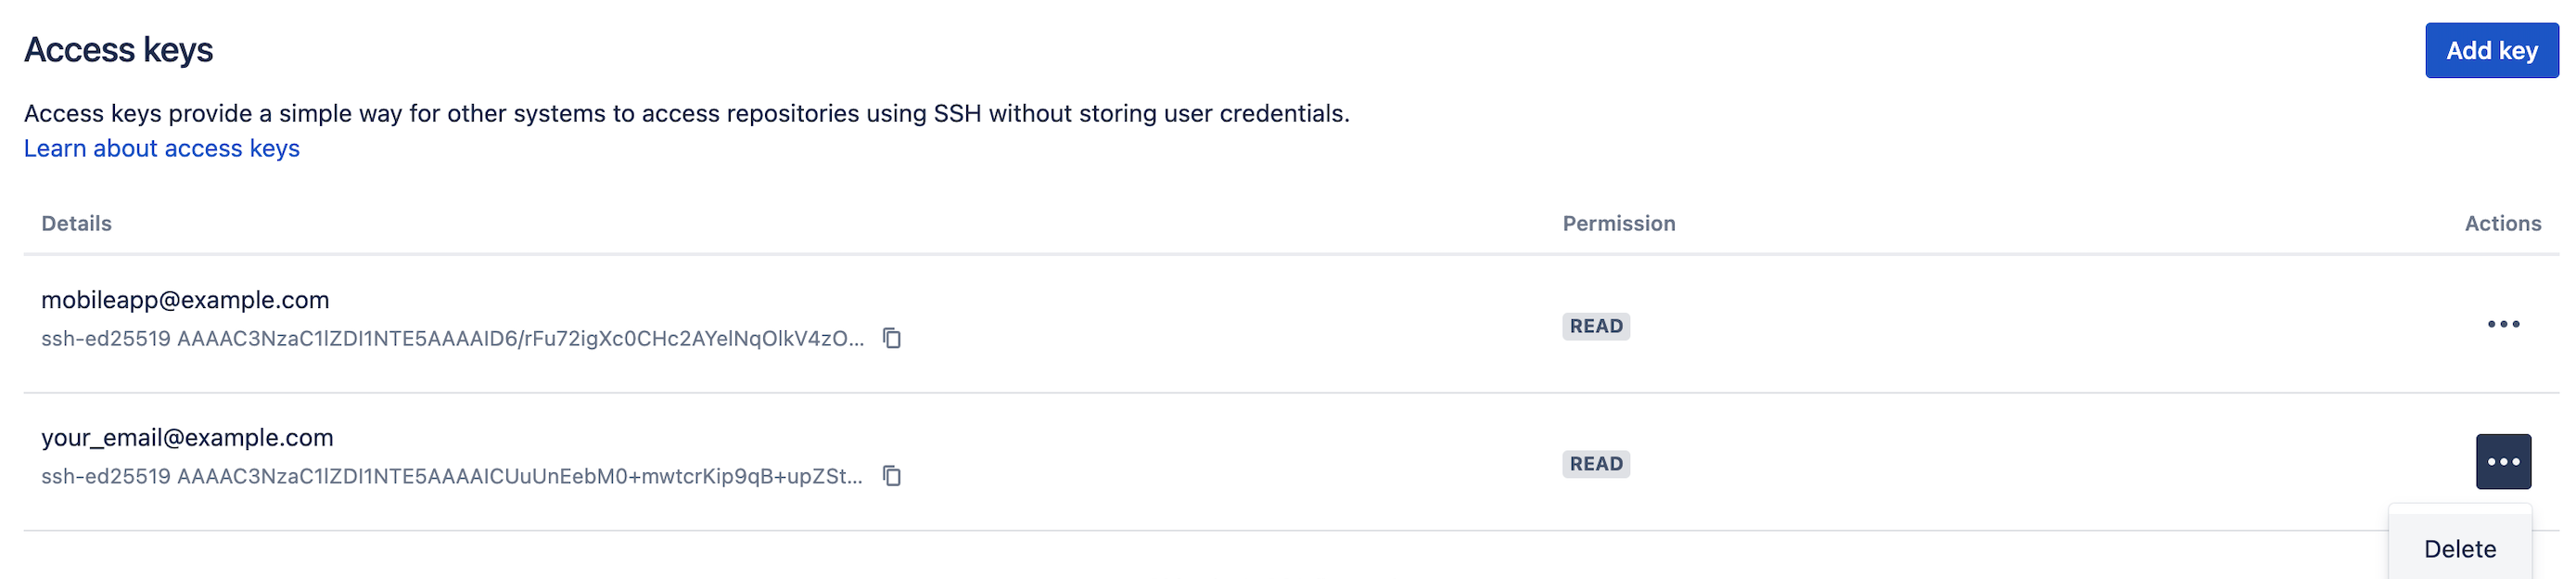Click empty space in your_email@example.com row
This screenshot has height=579, width=2576.
click(x=1200, y=462)
